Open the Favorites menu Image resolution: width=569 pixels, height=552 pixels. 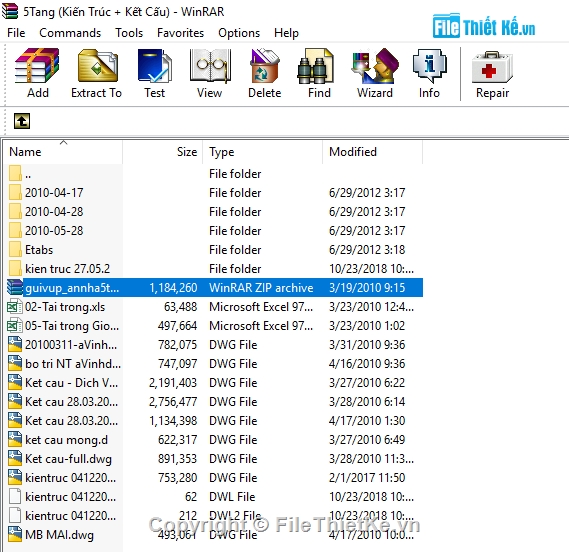[180, 33]
